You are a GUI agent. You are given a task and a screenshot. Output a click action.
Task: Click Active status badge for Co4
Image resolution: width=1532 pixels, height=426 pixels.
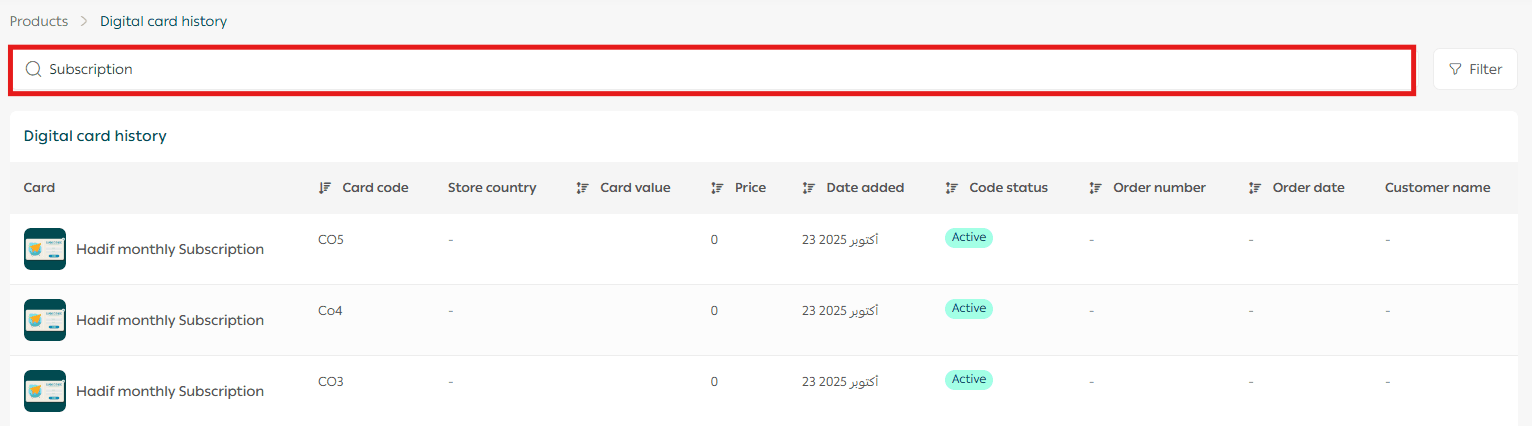tap(968, 308)
